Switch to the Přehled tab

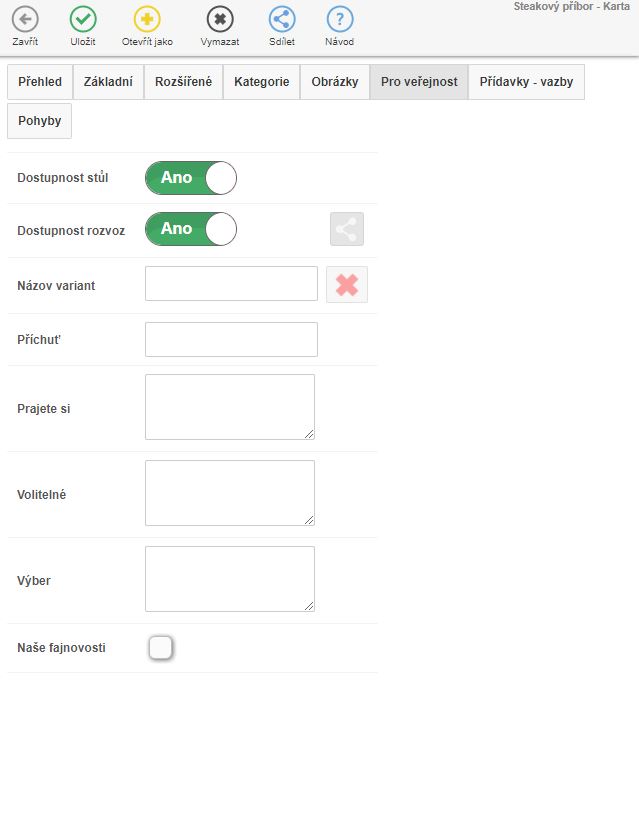coord(40,82)
